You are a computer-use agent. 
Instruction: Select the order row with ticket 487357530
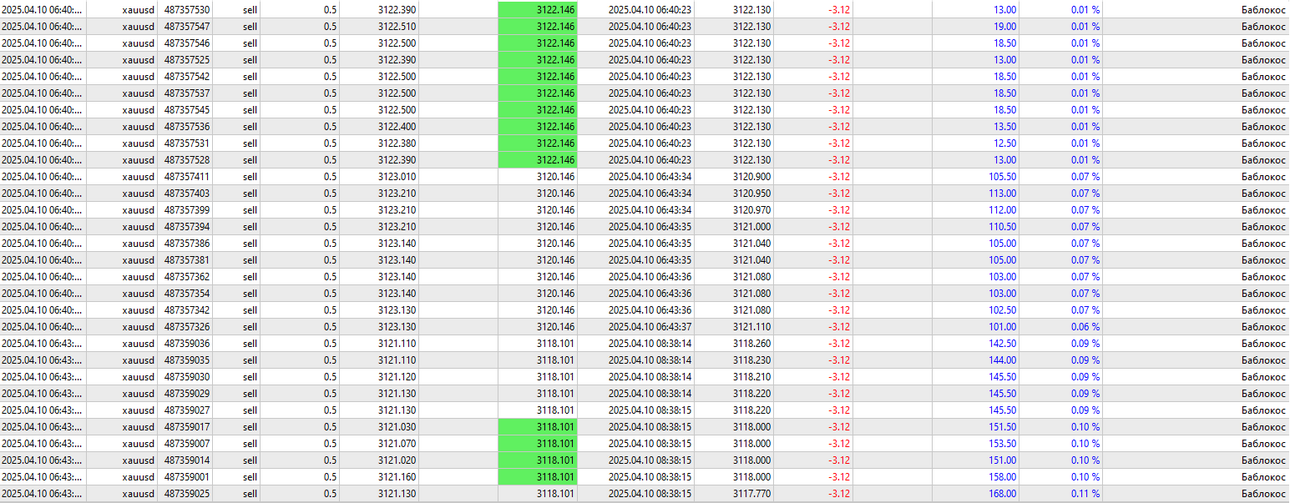click(x=645, y=9)
